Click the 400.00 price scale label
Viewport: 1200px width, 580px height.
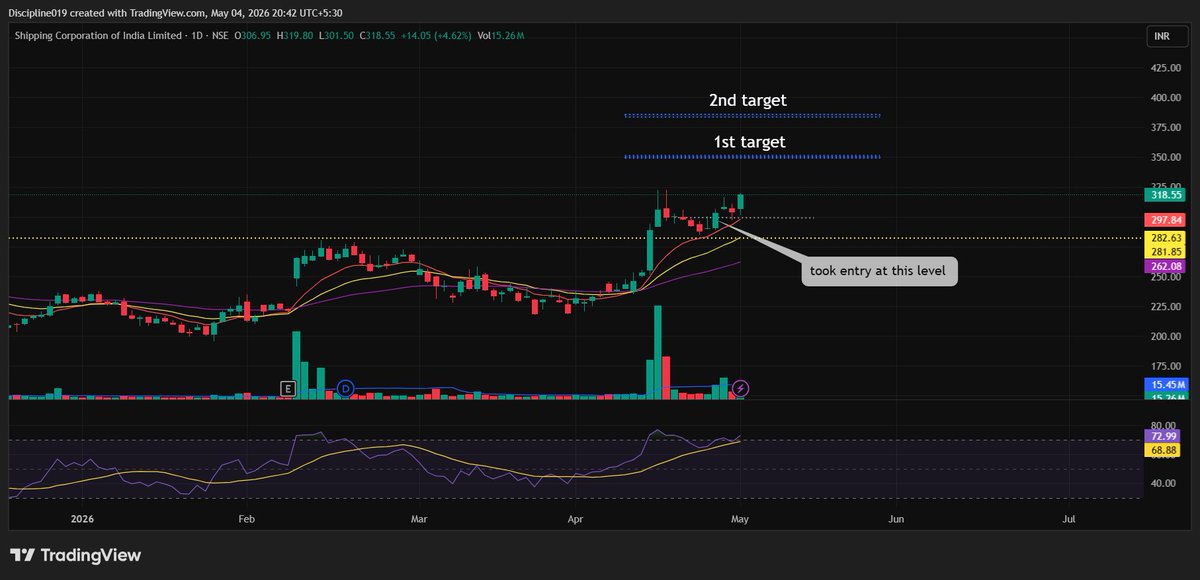(1165, 98)
